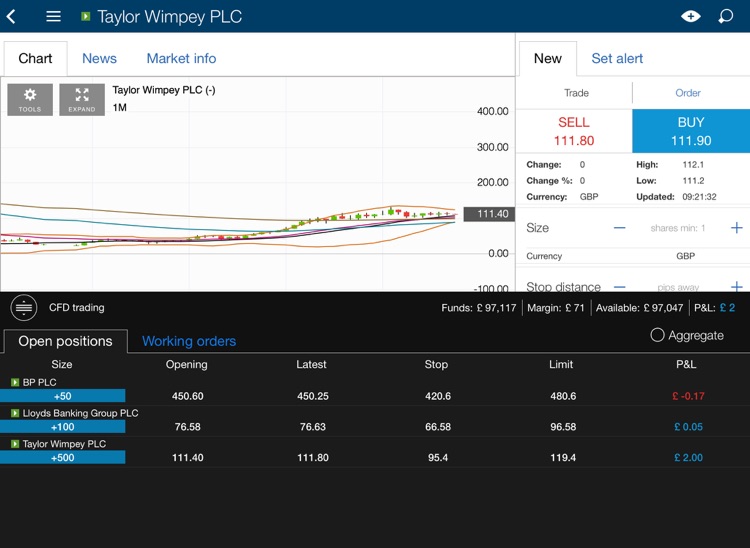
Task: Tap the Margin £ 71 summary
Action: 556,307
